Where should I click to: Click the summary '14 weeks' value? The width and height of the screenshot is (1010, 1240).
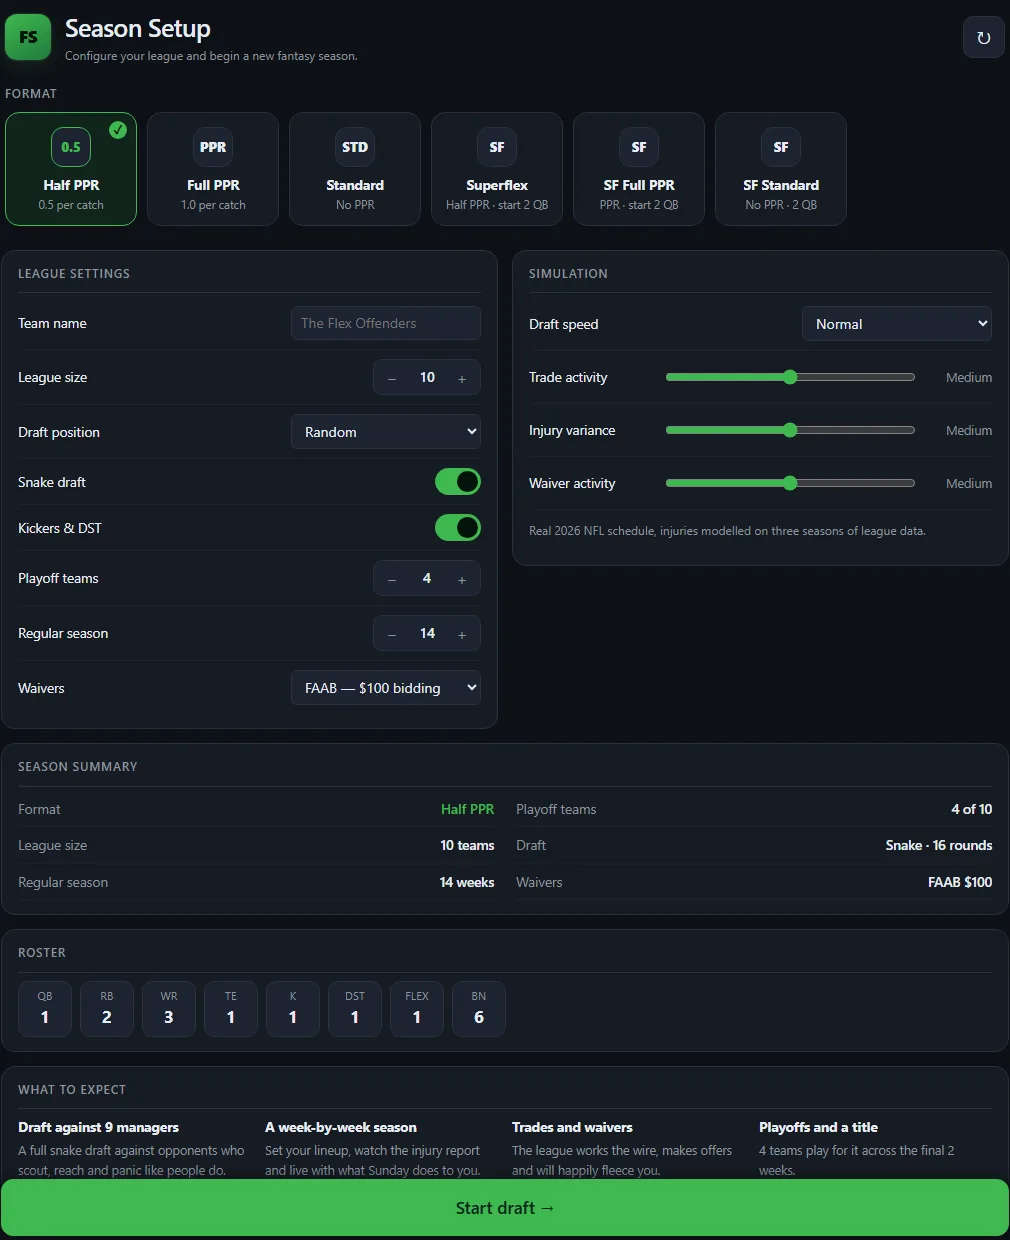pyautogui.click(x=467, y=882)
